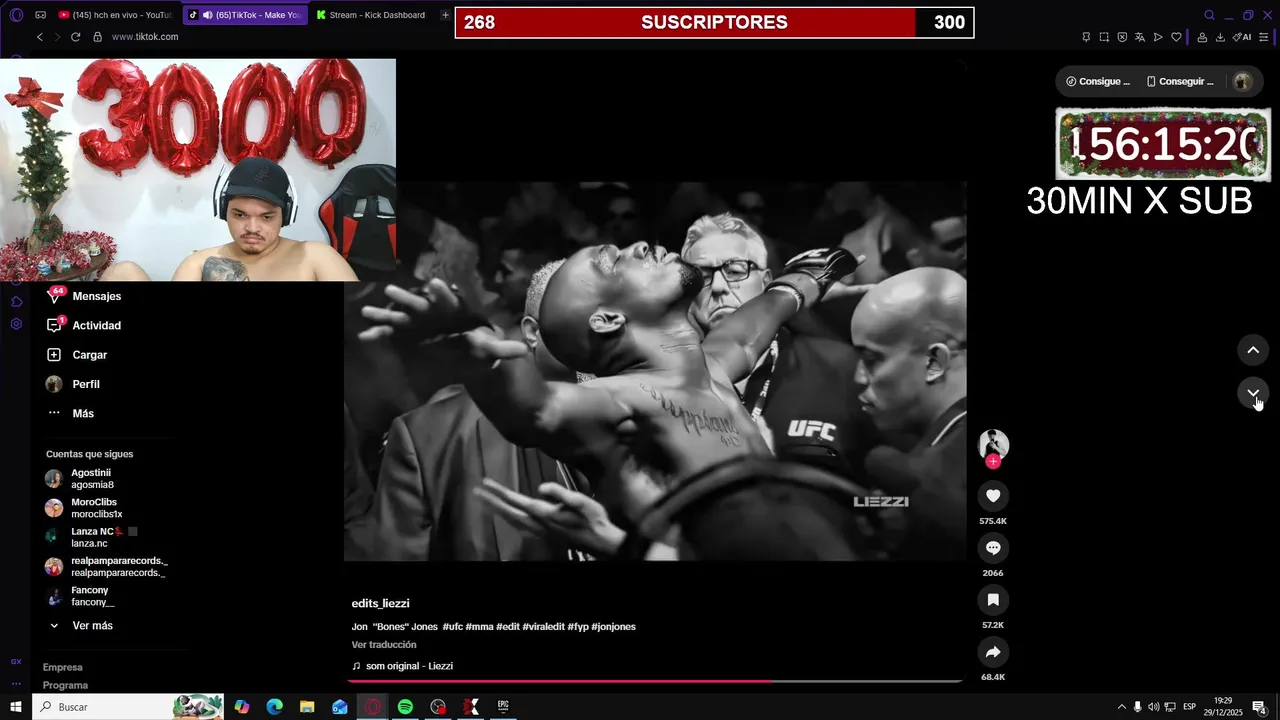Click the site lock security icon

pos(97,37)
